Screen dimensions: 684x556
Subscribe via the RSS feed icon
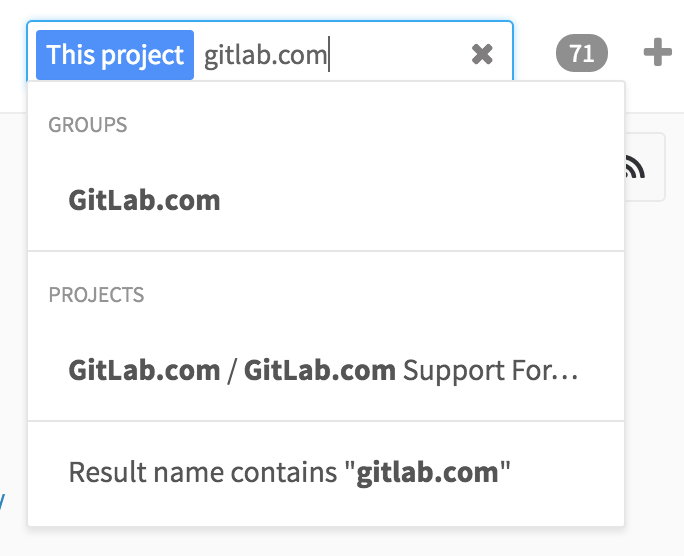click(x=635, y=167)
